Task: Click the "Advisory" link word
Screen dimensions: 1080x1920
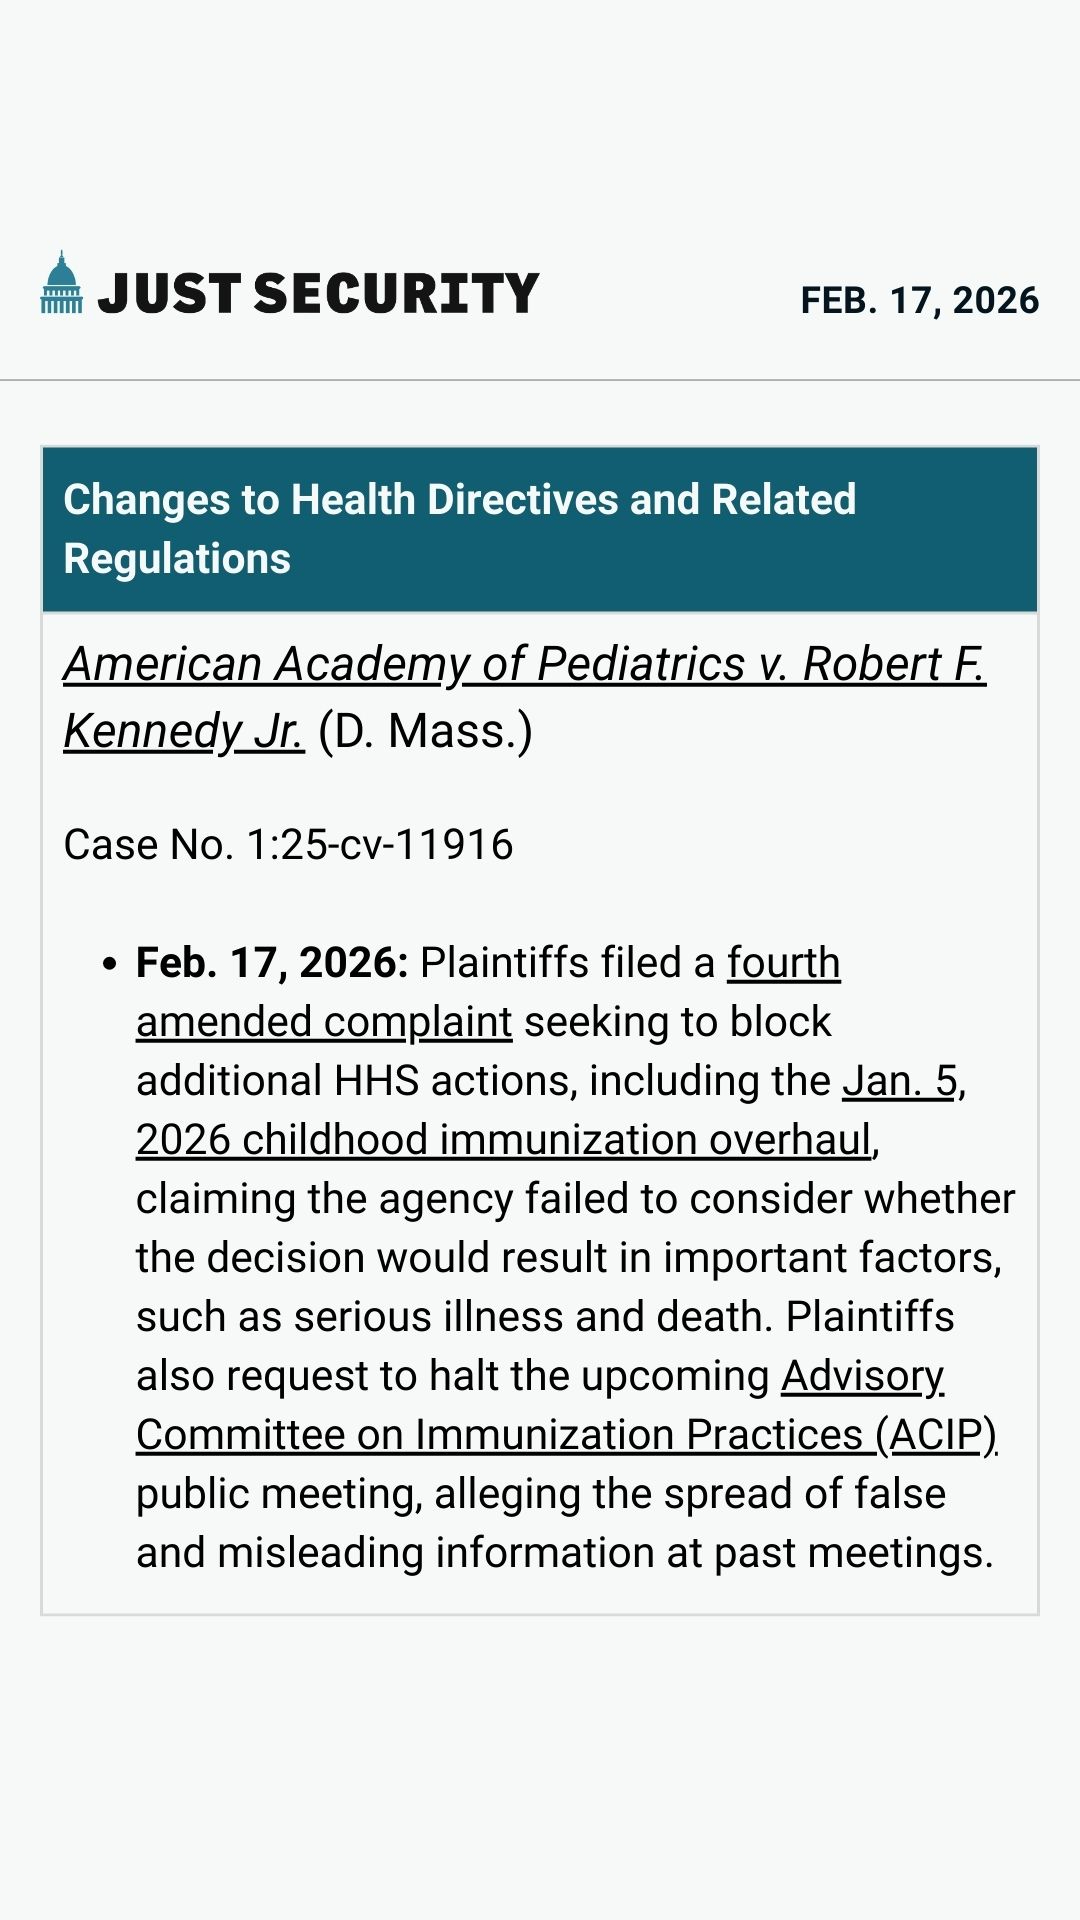Action: (862, 1376)
